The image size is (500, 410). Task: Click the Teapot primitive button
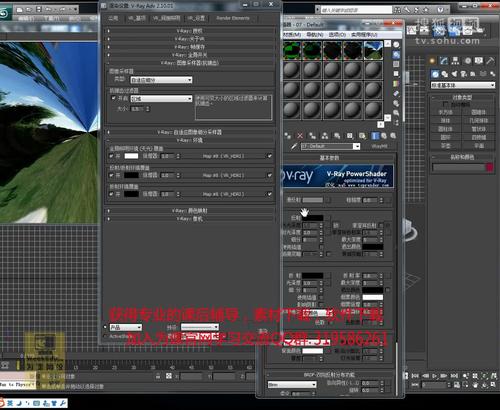pos(446,146)
